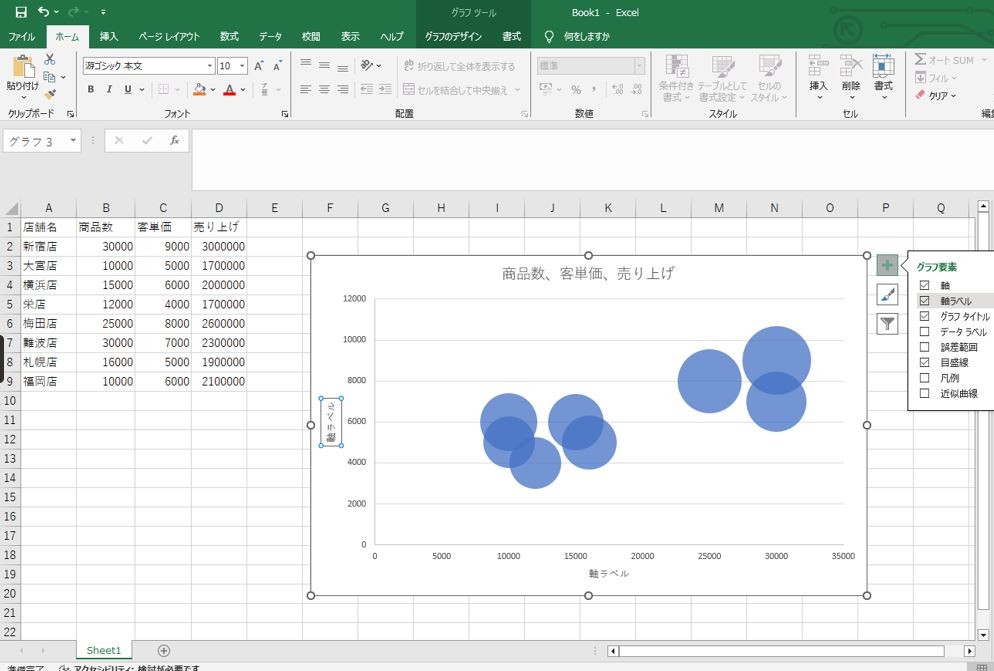Open the グラフのデザイン tab
Viewport: 994px width, 671px height.
[x=453, y=37]
